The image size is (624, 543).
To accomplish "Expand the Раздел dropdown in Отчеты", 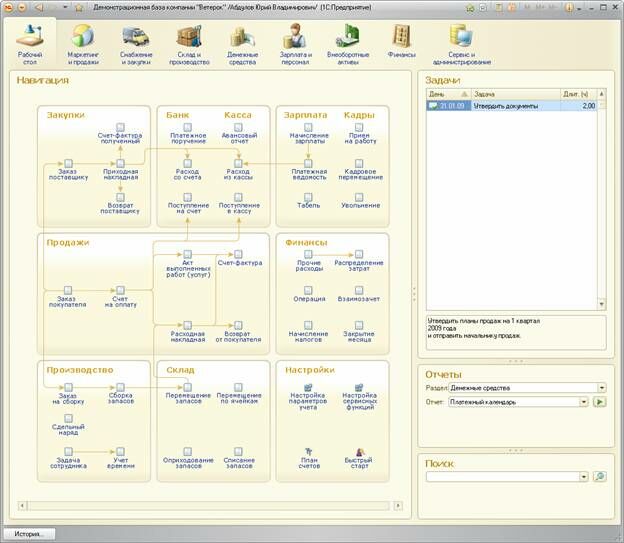I will pyautogui.click(x=602, y=387).
